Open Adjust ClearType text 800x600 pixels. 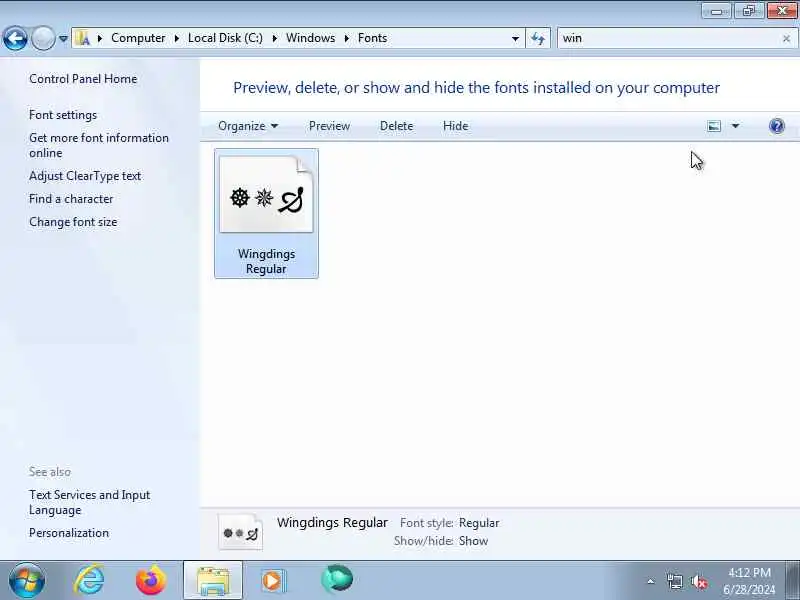pos(85,176)
